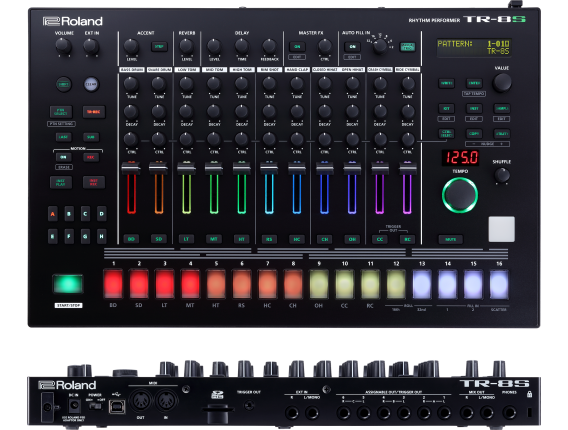Click the SHUFFLE knob

502,175
